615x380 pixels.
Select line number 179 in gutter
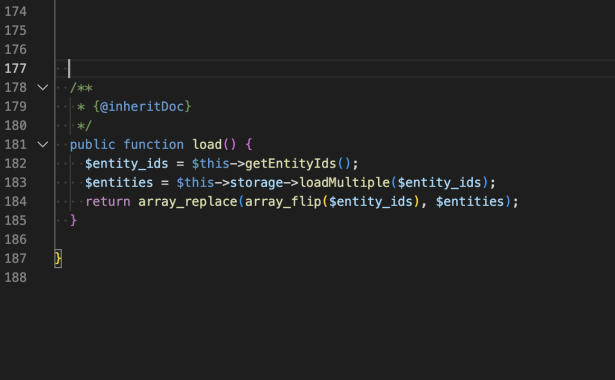tap(16, 107)
